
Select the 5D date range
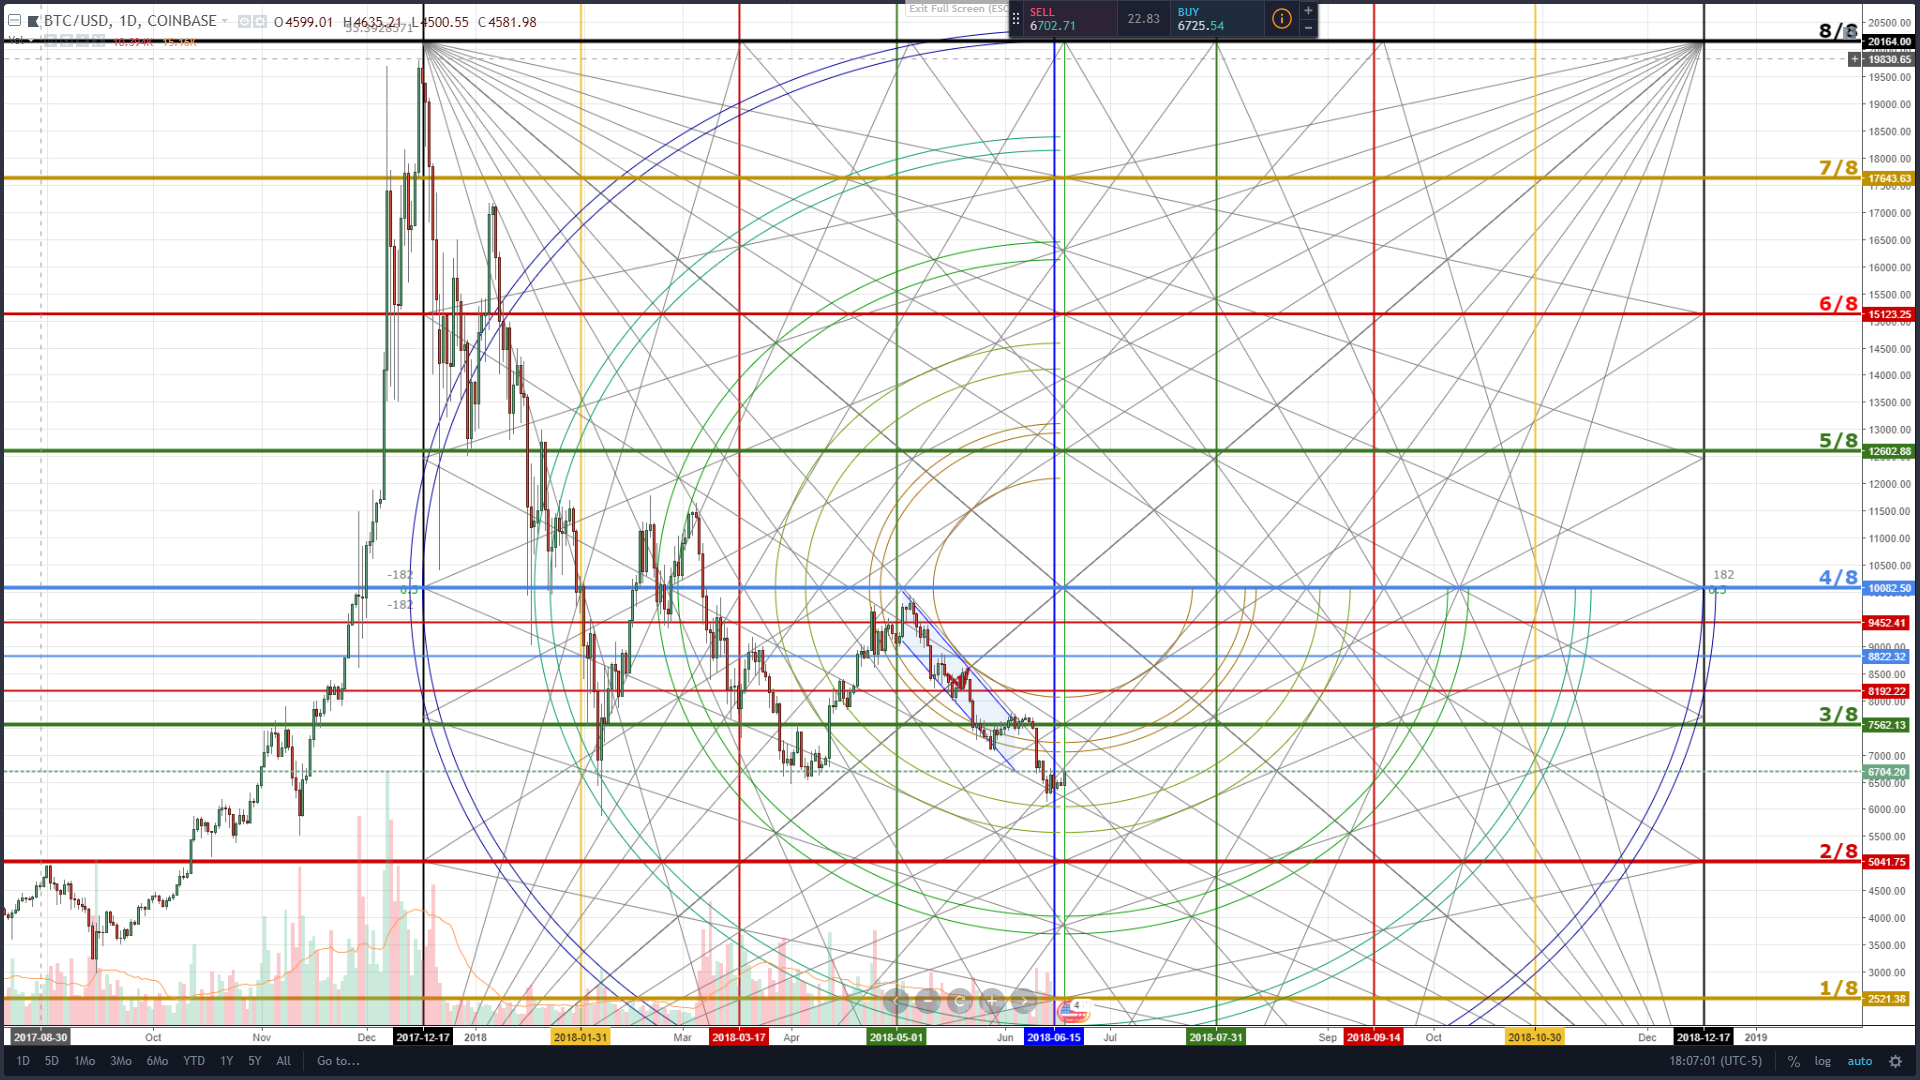point(51,1061)
